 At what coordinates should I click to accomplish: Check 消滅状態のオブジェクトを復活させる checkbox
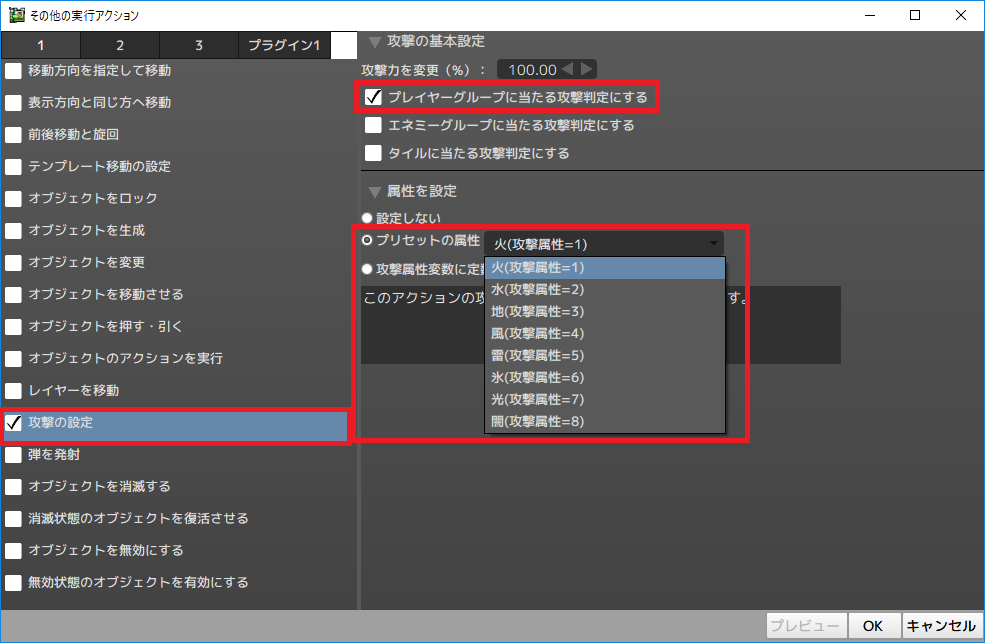click(x=13, y=519)
